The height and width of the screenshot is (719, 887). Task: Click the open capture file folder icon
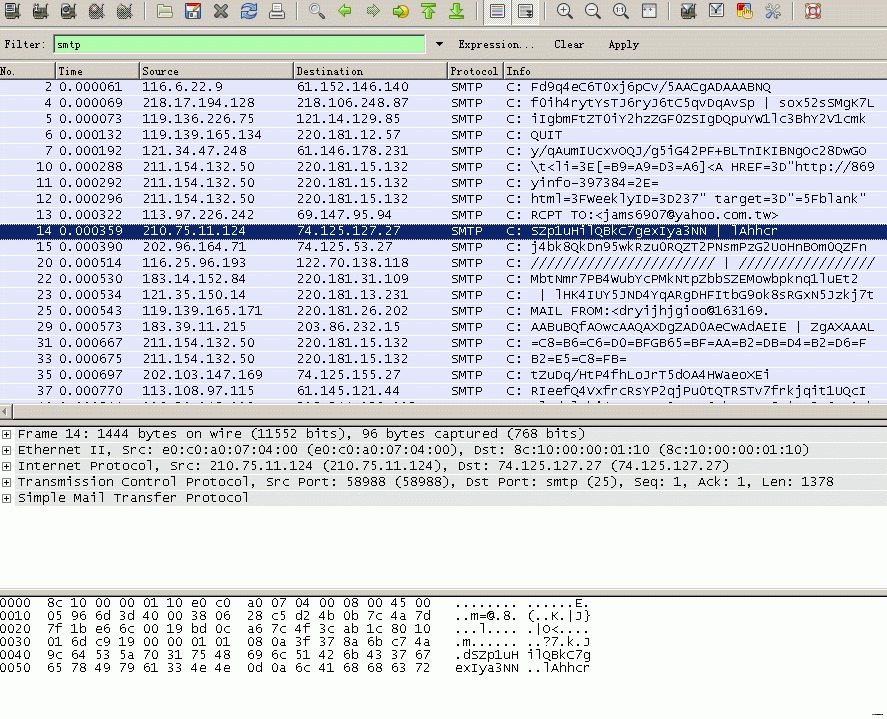point(165,12)
